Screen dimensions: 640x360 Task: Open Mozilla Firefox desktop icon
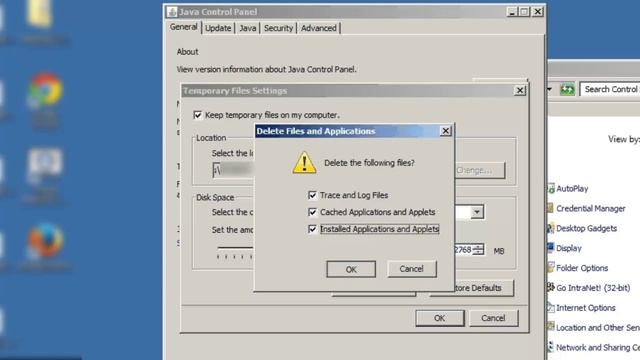45,240
